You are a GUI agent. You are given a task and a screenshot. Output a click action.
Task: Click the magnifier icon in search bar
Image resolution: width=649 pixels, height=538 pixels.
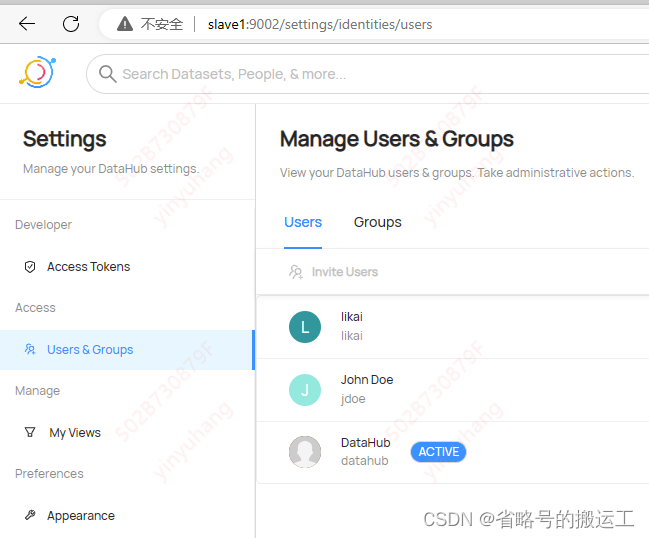(x=108, y=74)
